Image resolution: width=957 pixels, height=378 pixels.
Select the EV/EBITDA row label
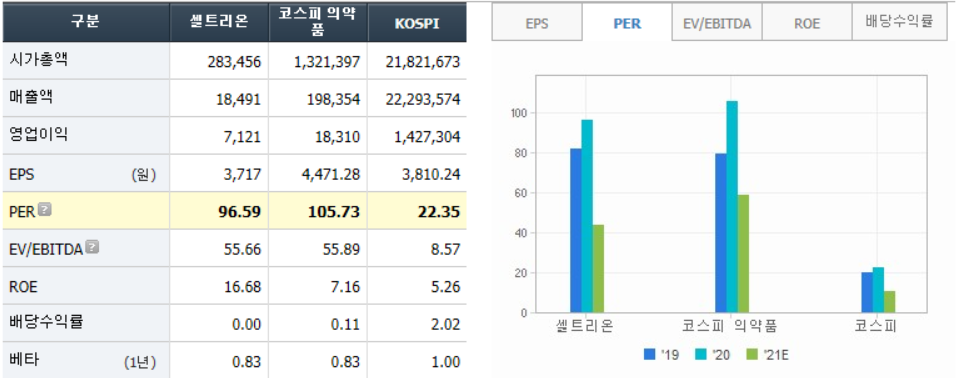tap(46, 249)
